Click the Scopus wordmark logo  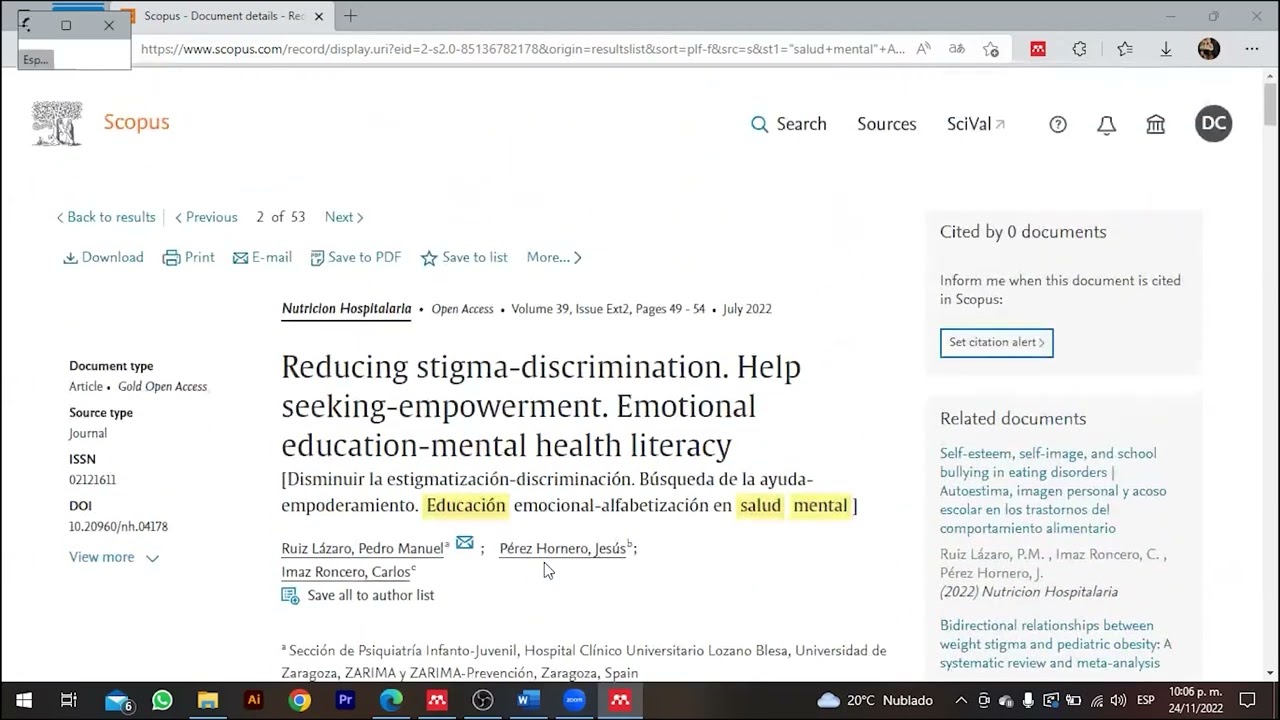(x=137, y=122)
